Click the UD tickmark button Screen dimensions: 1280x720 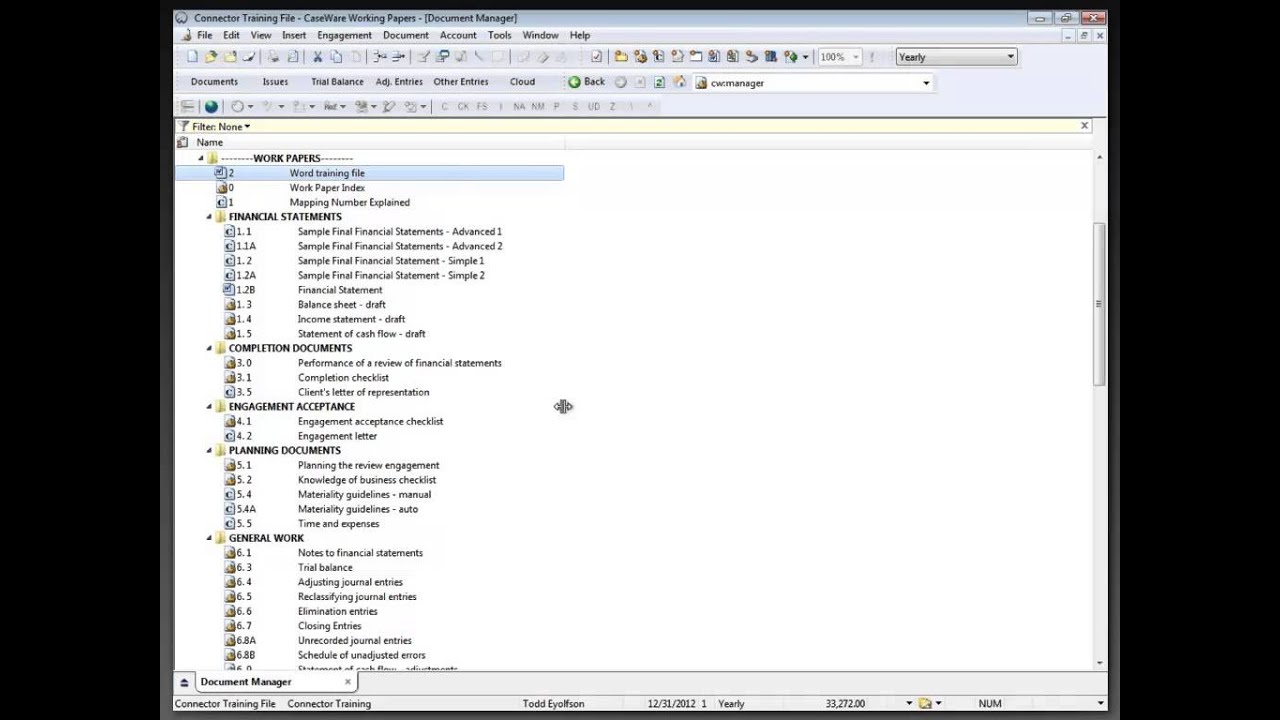tap(594, 106)
